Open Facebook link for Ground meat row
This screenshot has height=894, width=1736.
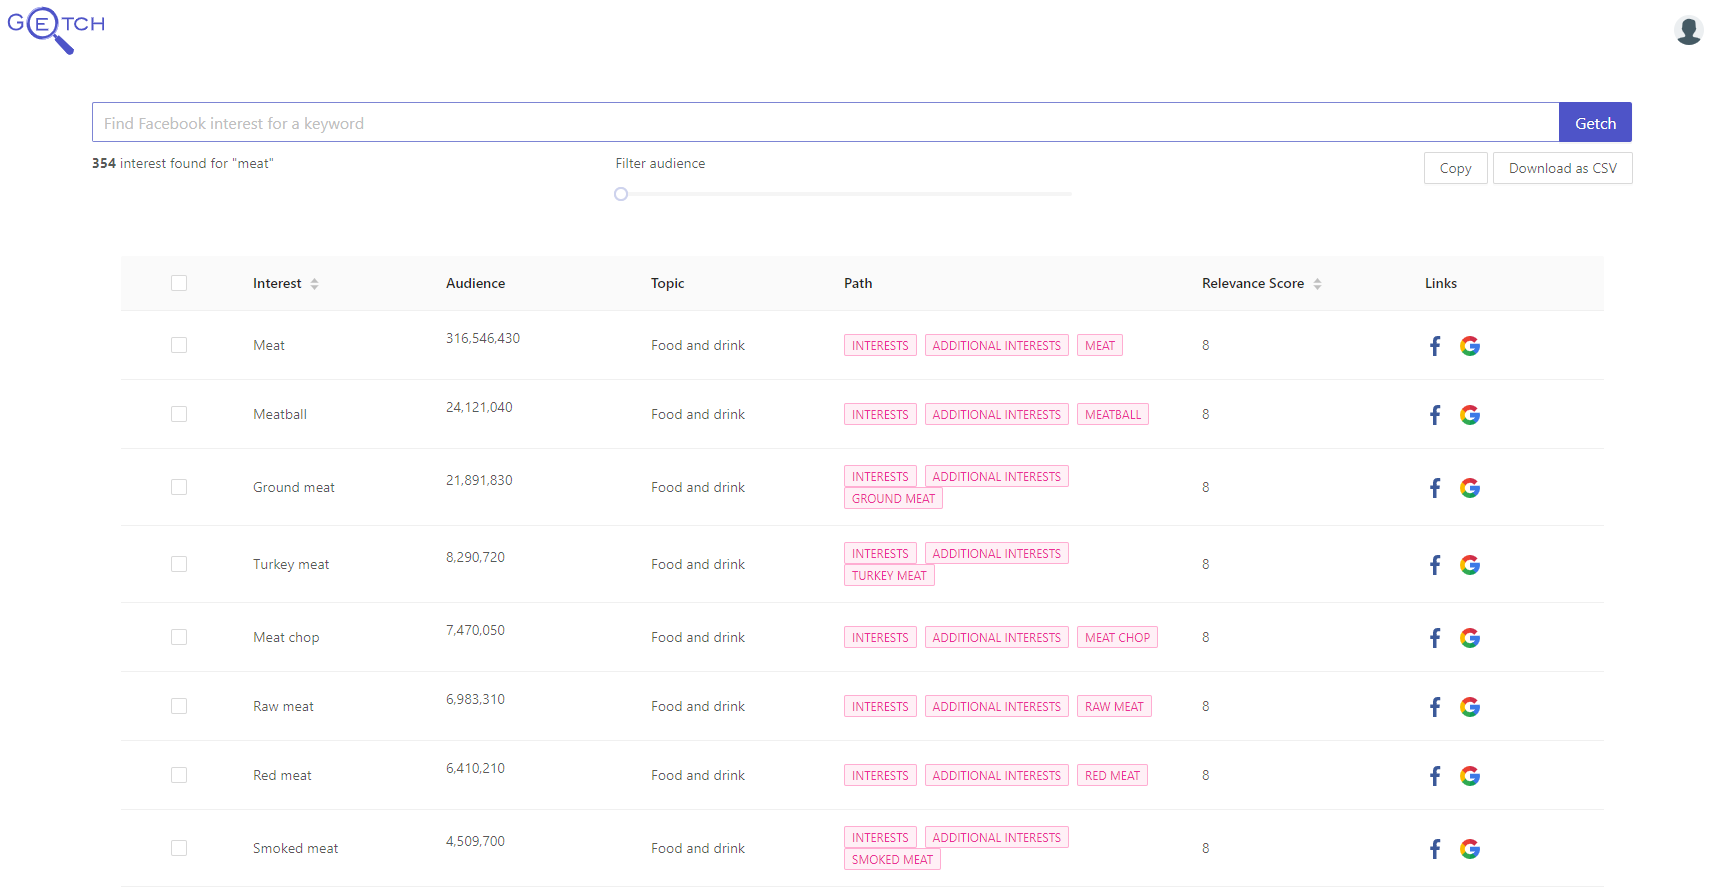pyautogui.click(x=1435, y=488)
